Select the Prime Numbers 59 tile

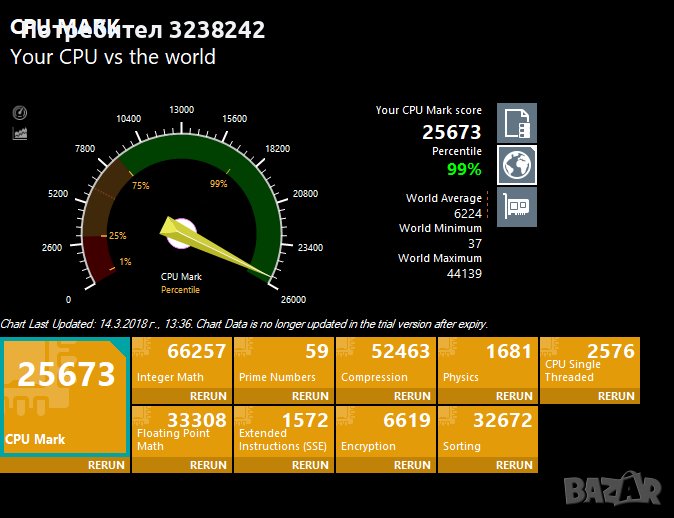coord(284,363)
